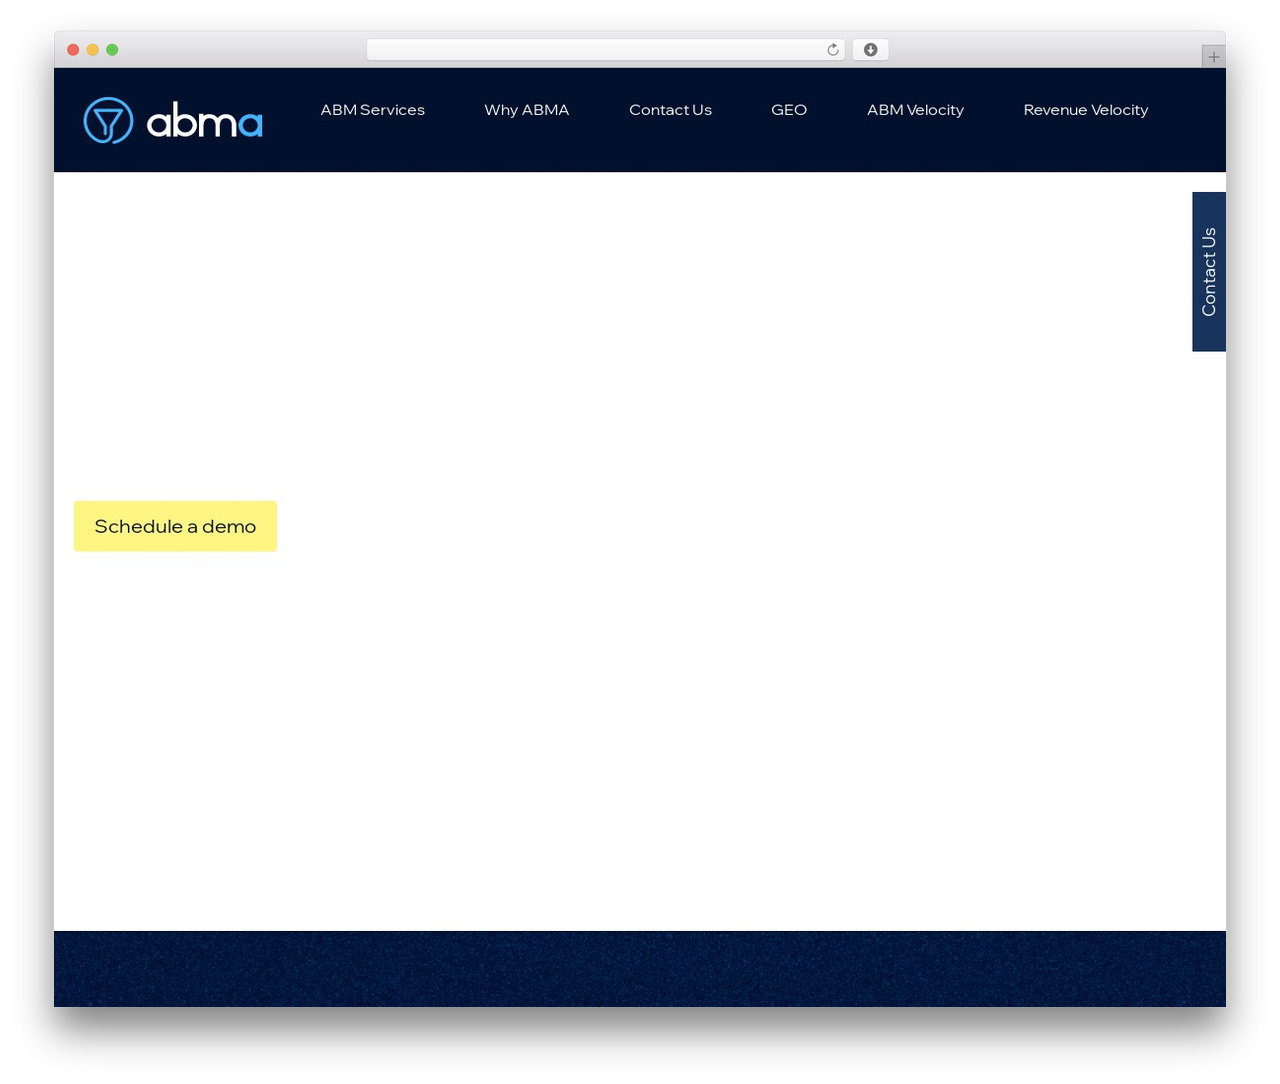The image size is (1280, 1084).
Task: Open Revenue Velocity page
Action: pyautogui.click(x=1086, y=110)
